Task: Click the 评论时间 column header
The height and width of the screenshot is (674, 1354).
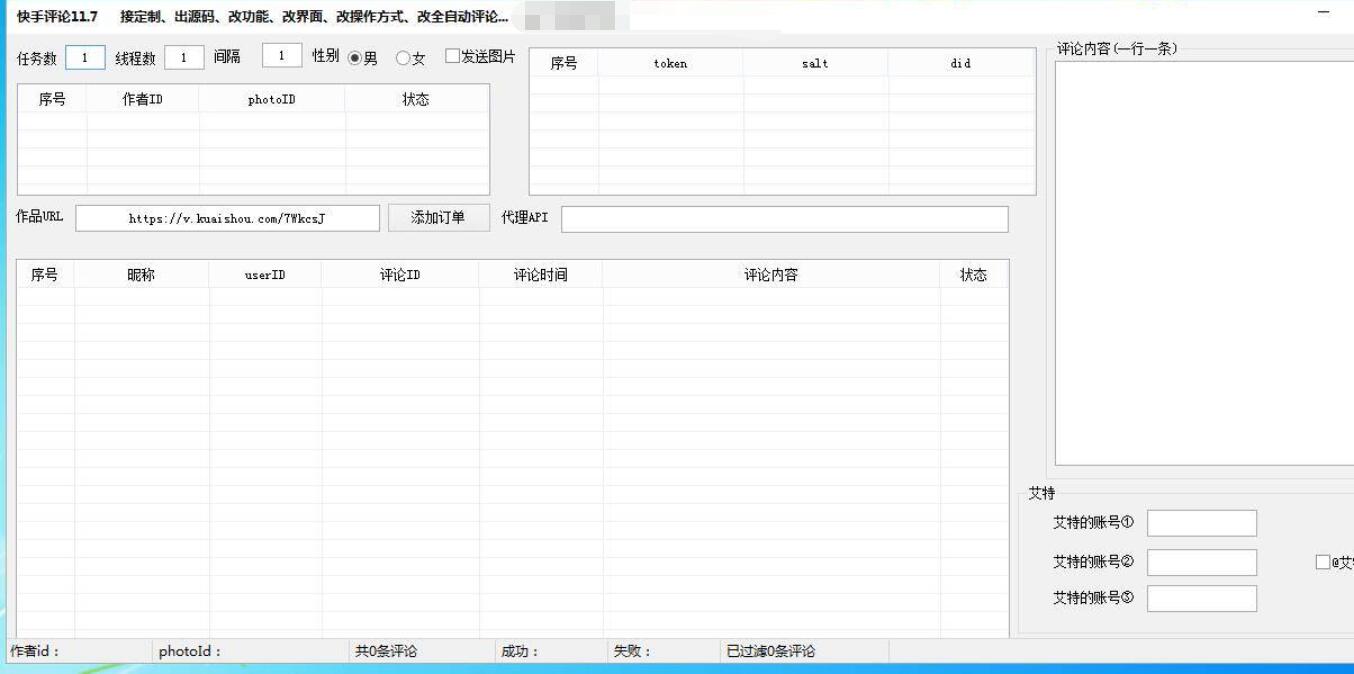Action: 541,275
